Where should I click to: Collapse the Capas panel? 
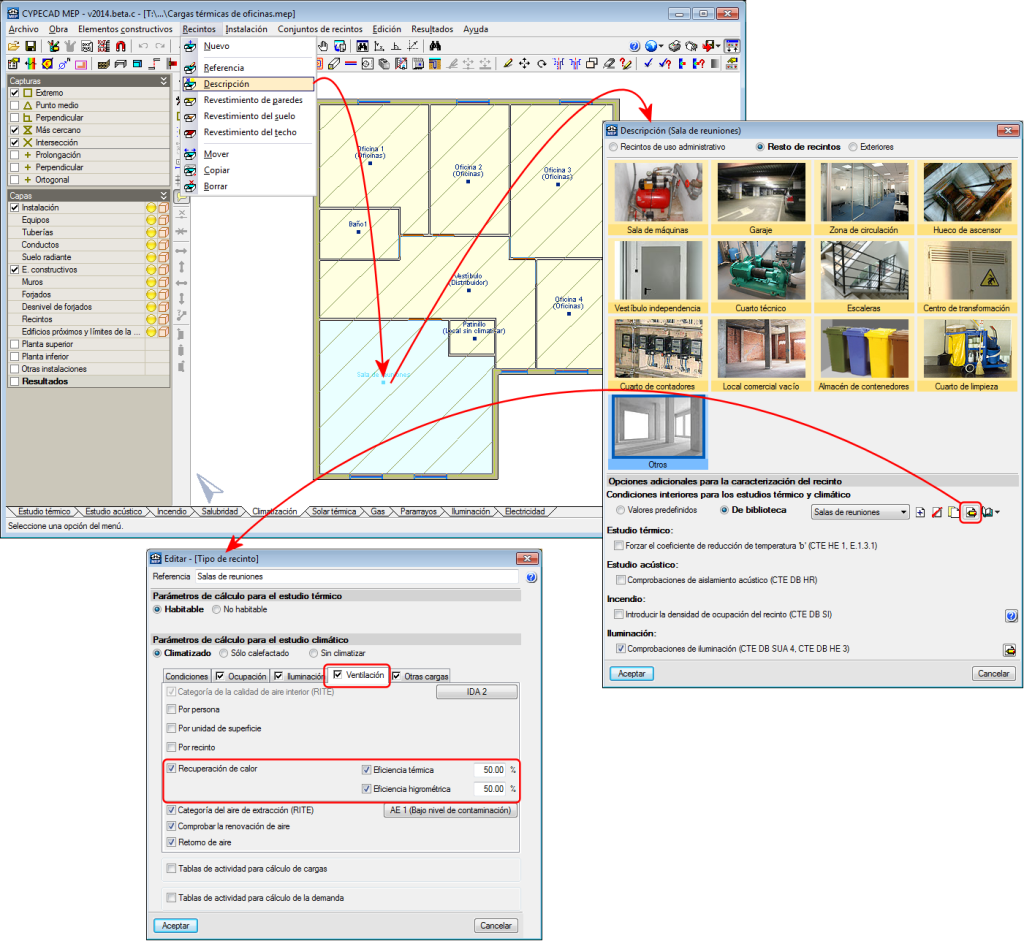click(x=164, y=195)
